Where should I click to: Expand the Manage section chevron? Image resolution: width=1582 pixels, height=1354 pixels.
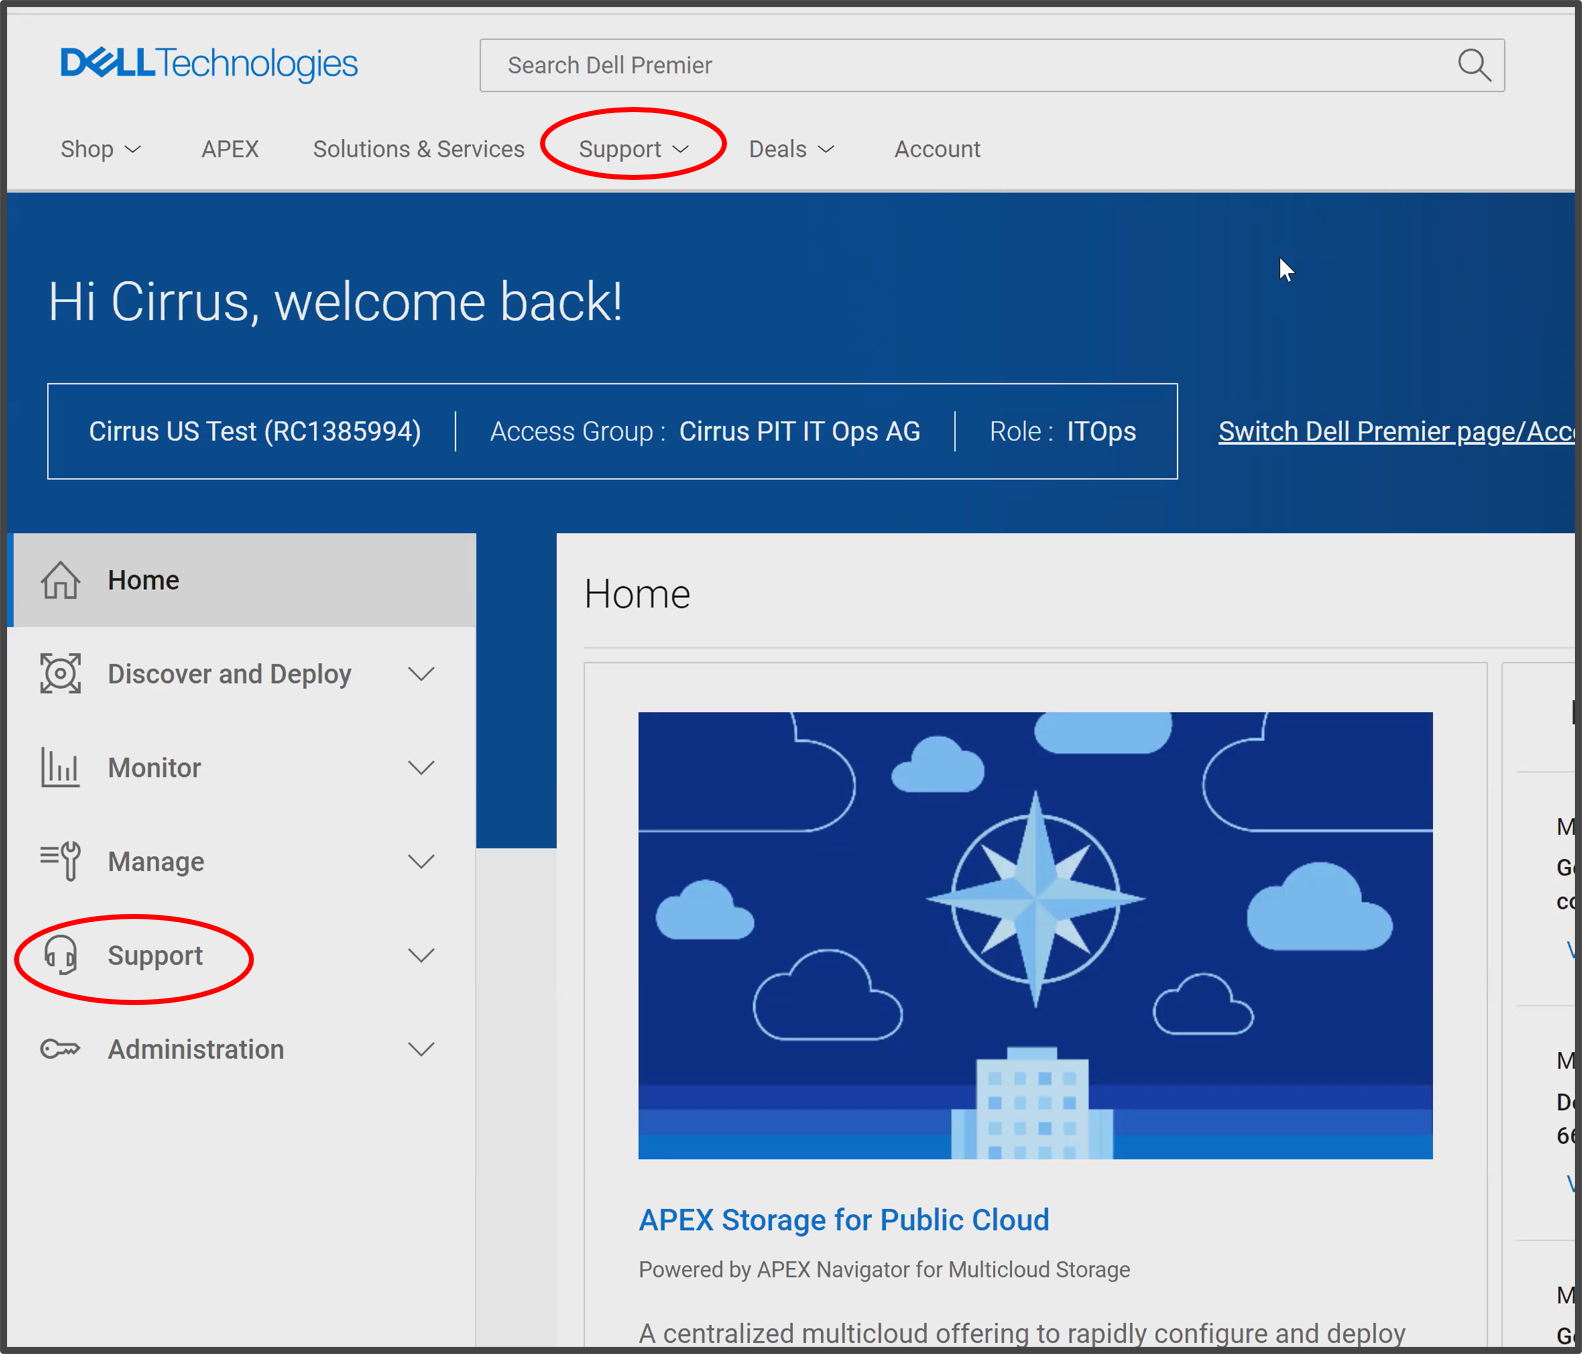click(422, 861)
